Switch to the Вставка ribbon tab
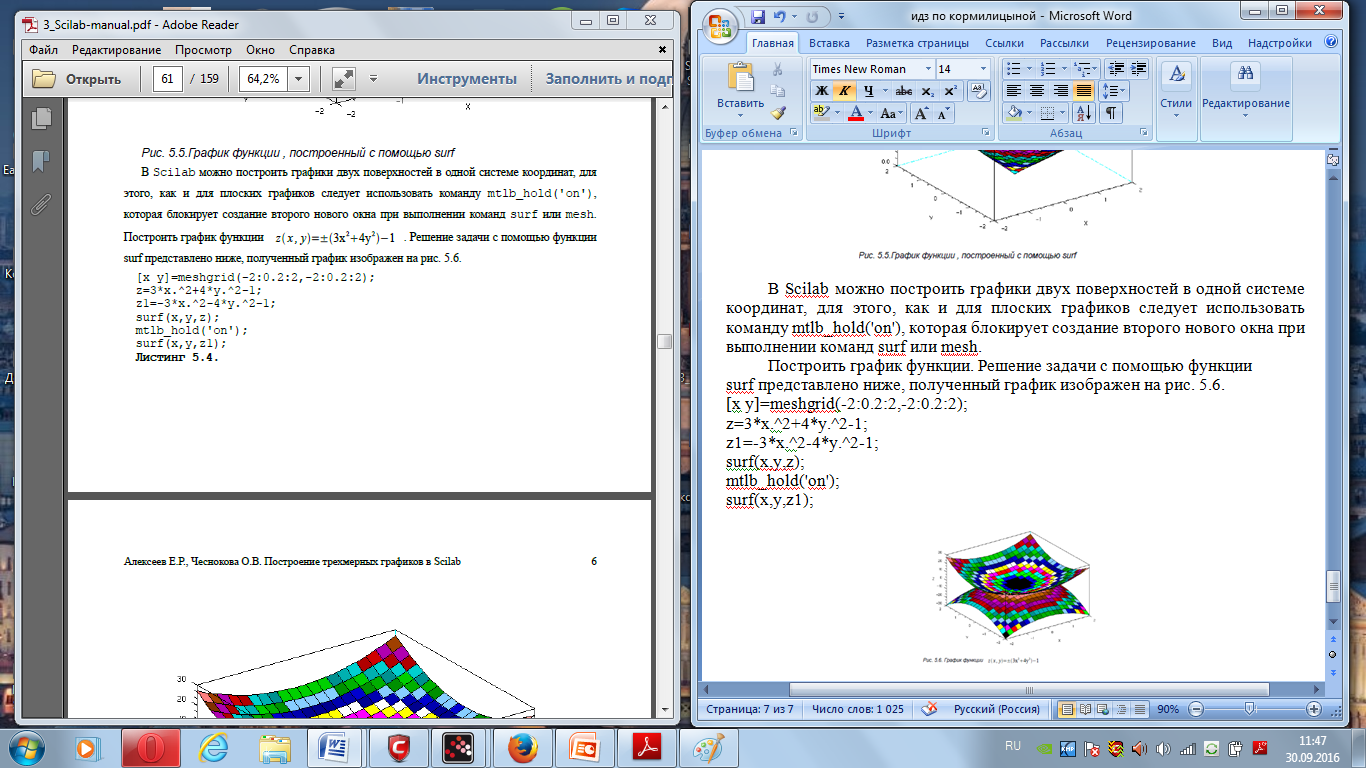The width and height of the screenshot is (1366, 768). point(829,43)
